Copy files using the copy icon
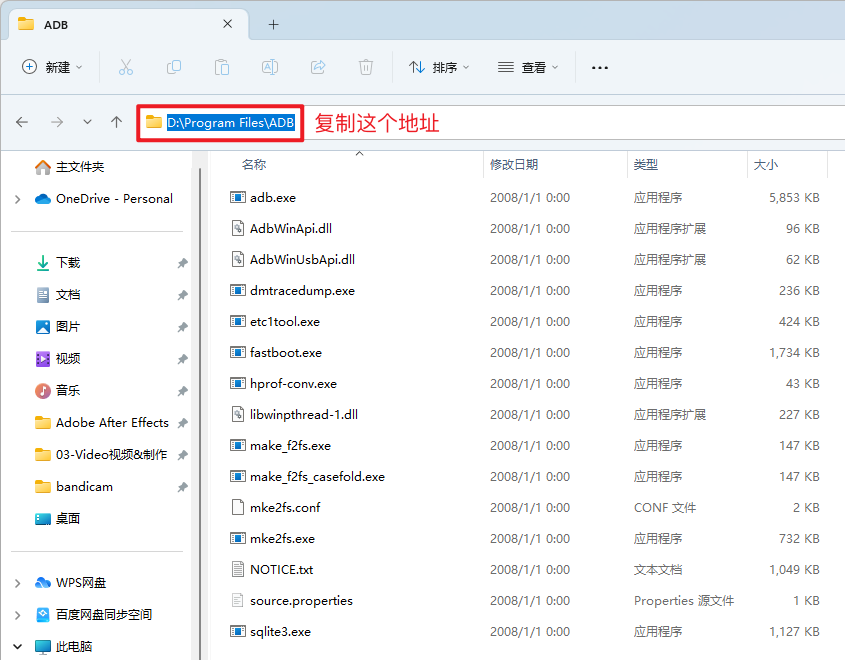Image resolution: width=845 pixels, height=660 pixels. coord(173,66)
